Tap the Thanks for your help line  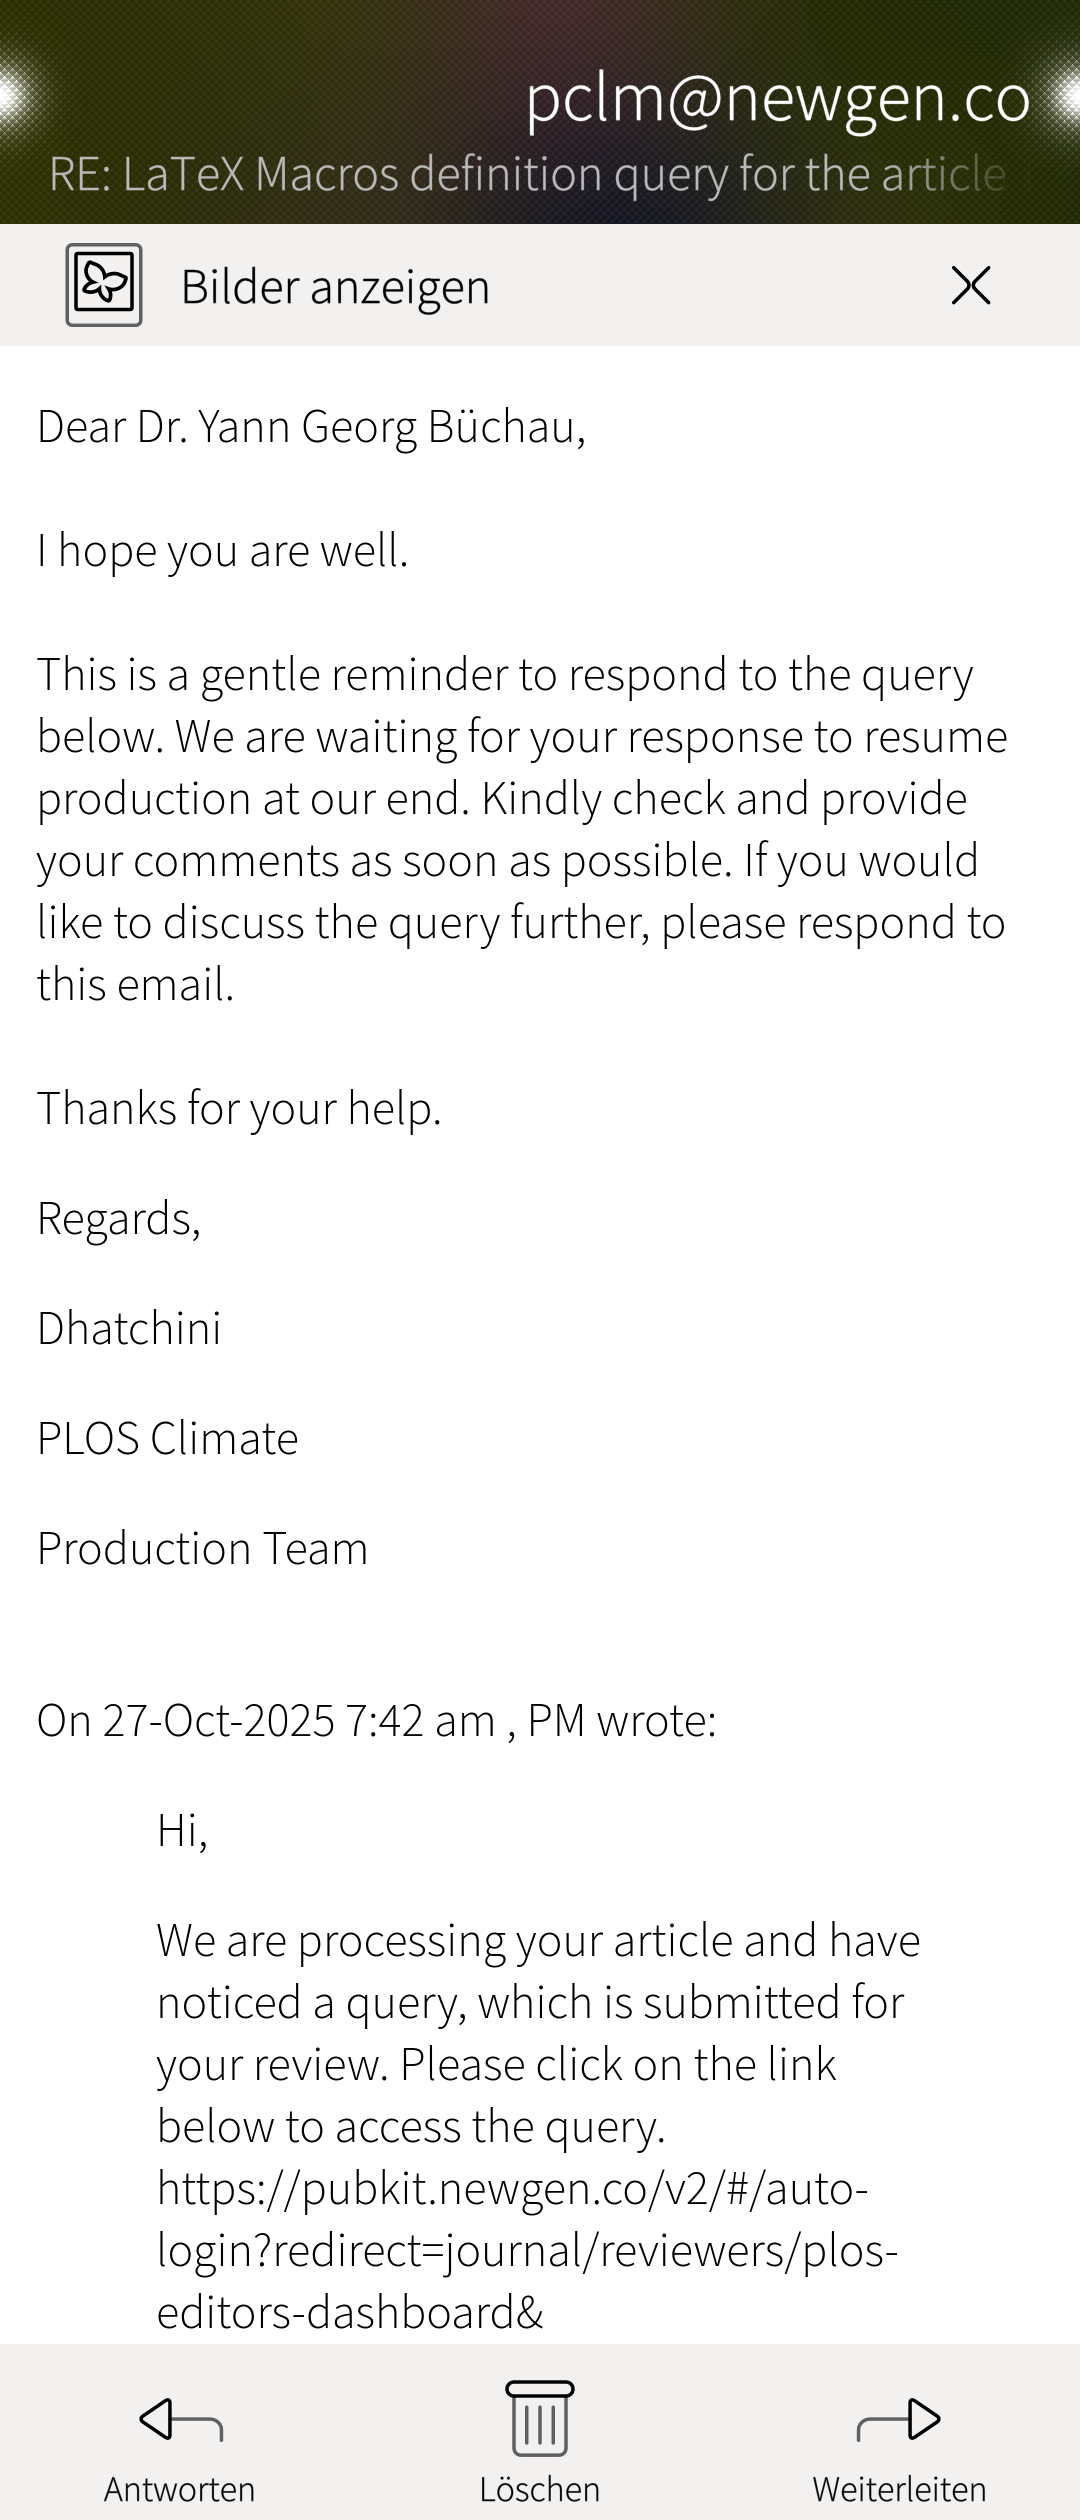[239, 1109]
